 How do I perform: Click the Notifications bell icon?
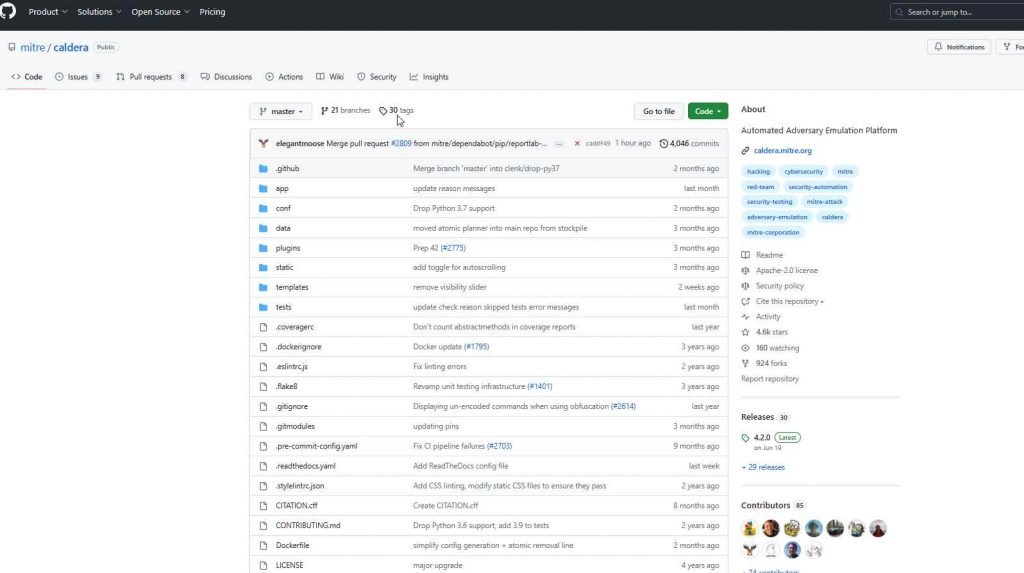(x=938, y=47)
